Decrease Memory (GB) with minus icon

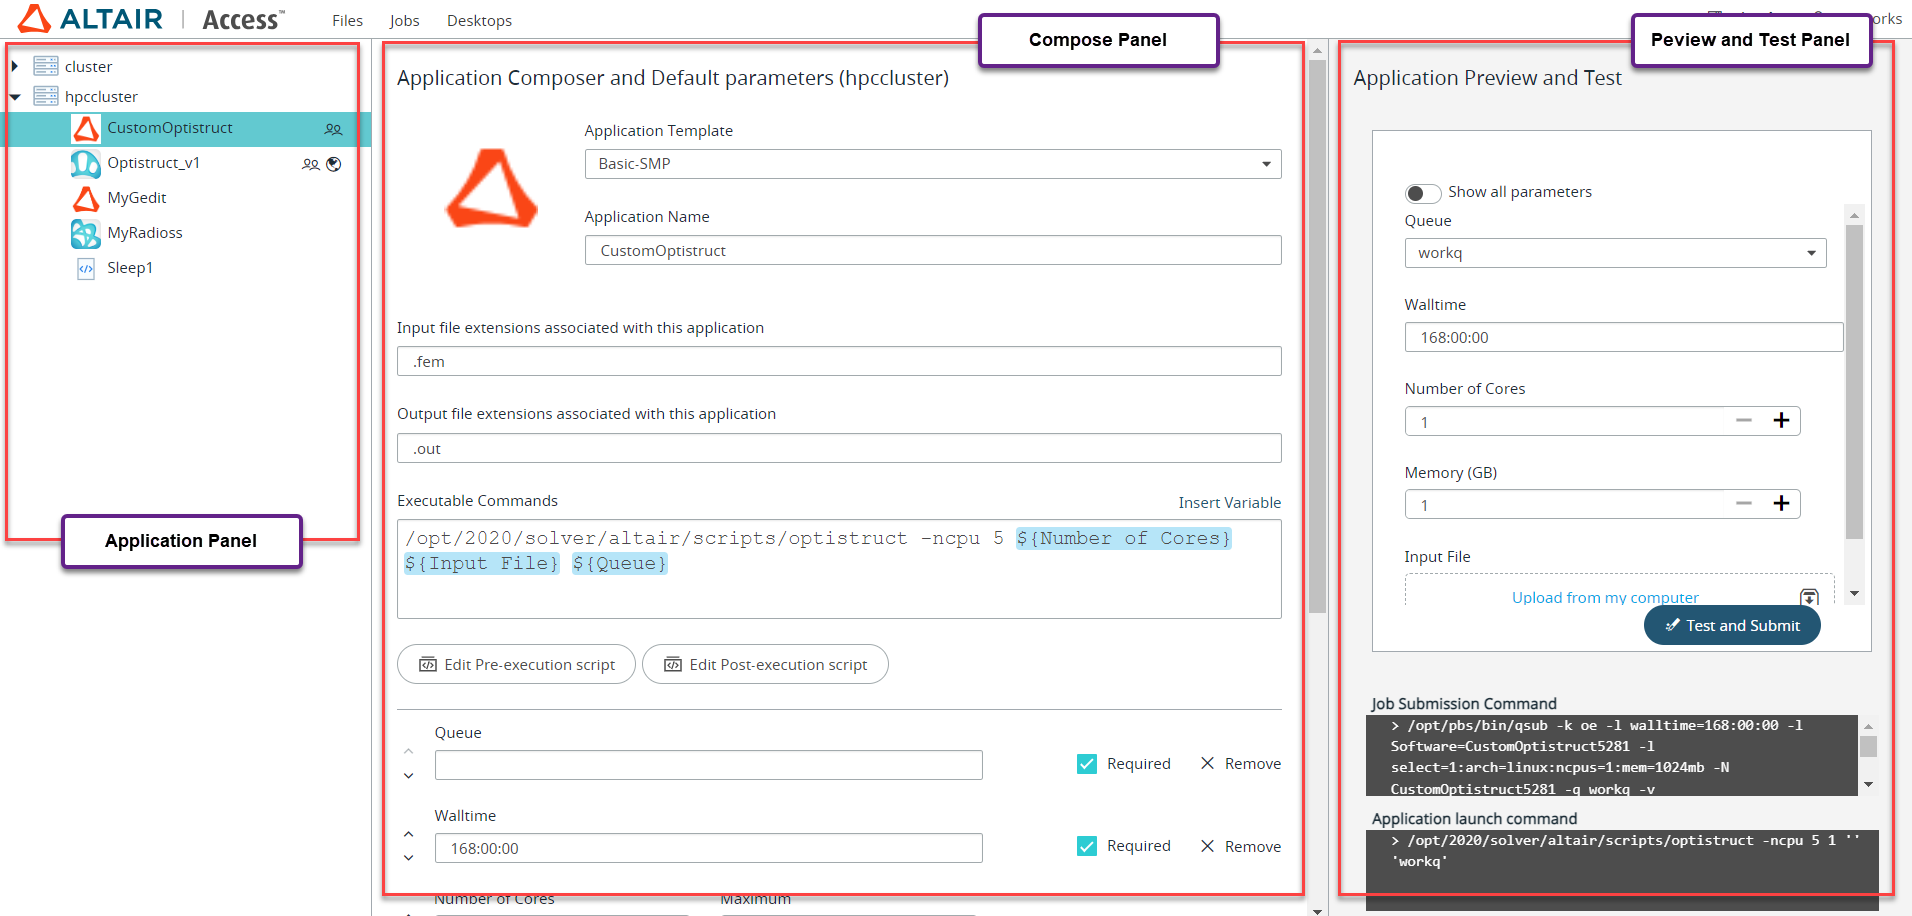pyautogui.click(x=1744, y=504)
